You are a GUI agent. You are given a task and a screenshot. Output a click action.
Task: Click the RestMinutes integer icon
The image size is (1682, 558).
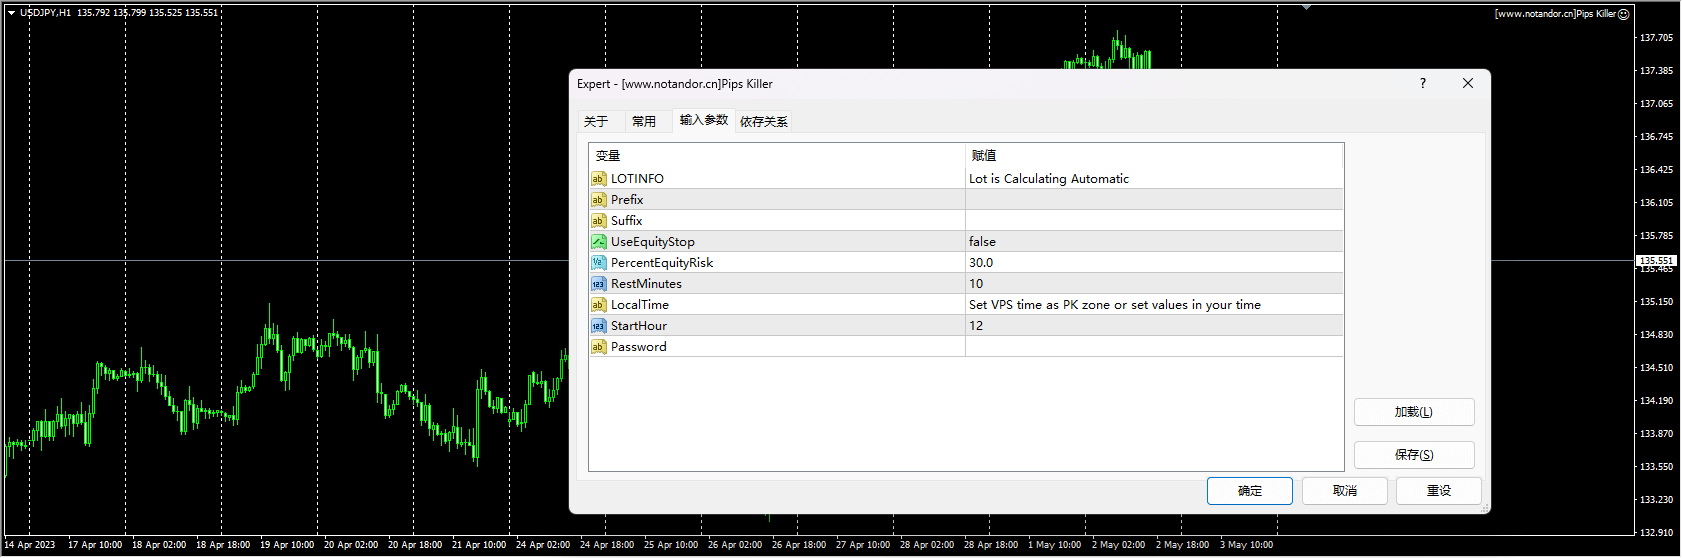pyautogui.click(x=598, y=284)
